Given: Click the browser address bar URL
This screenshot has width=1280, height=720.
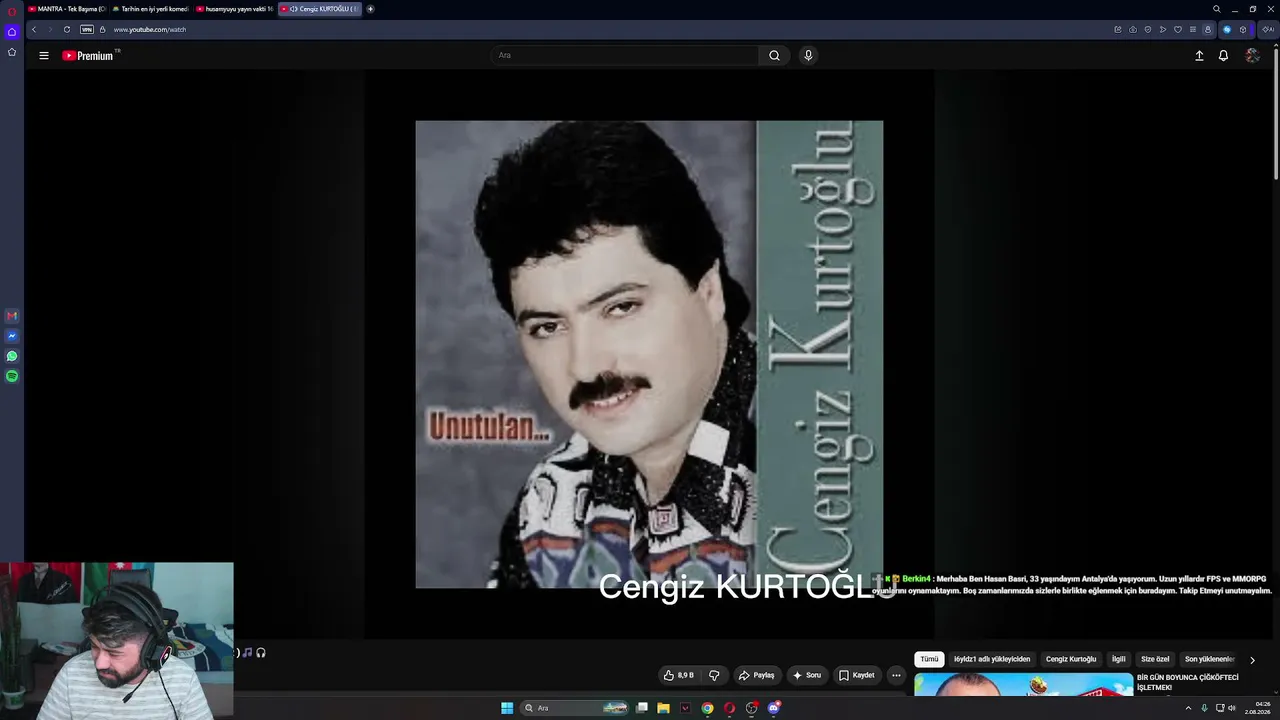Looking at the screenshot, I should 150,30.
